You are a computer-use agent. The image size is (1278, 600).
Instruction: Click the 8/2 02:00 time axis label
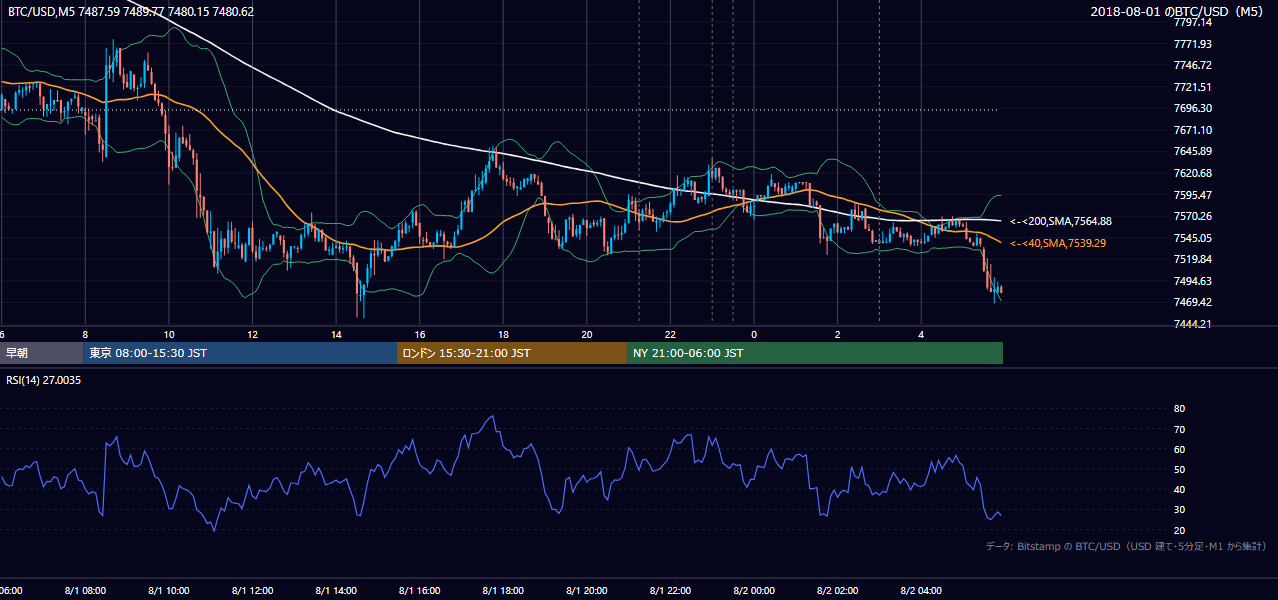838,591
